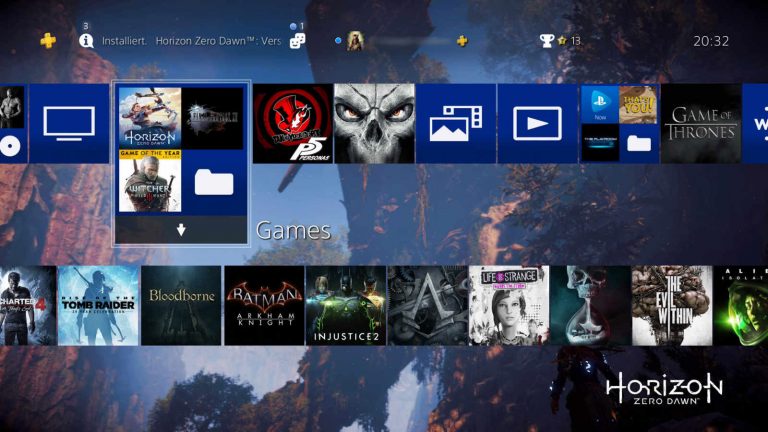Open the TV & Video tile
The width and height of the screenshot is (768, 432).
click(69, 123)
